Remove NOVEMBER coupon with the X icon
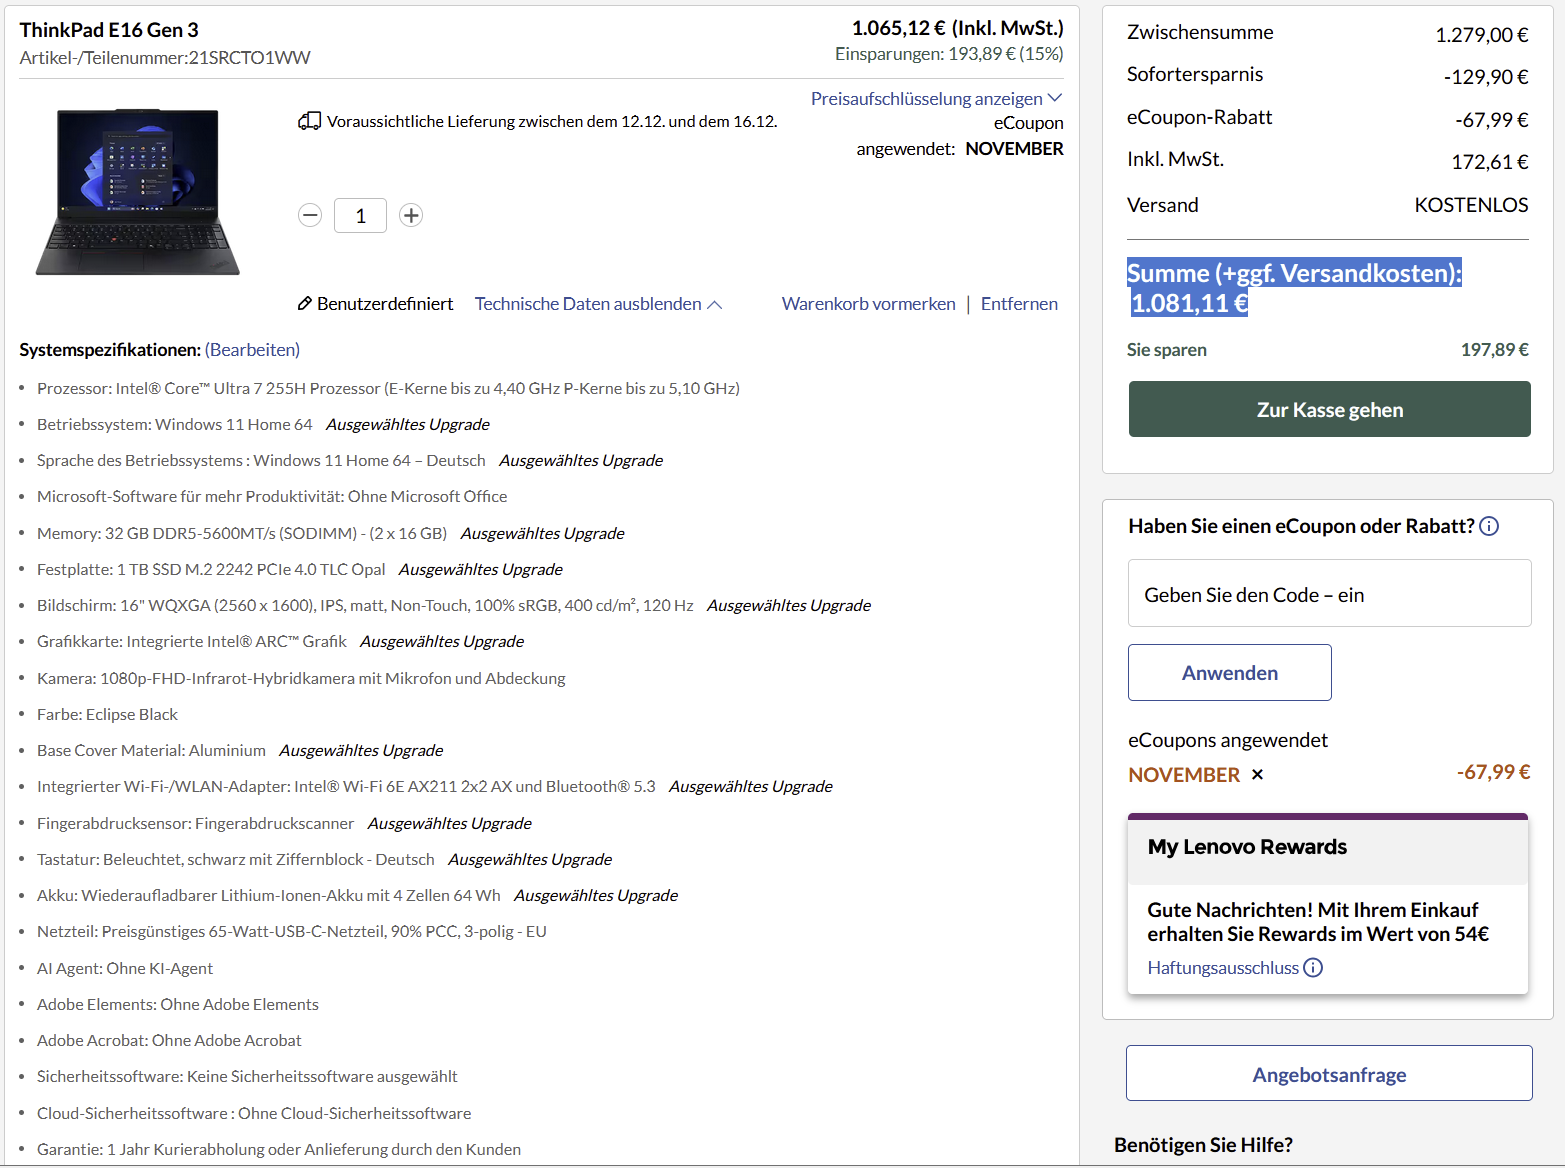The width and height of the screenshot is (1565, 1168). (x=1257, y=774)
